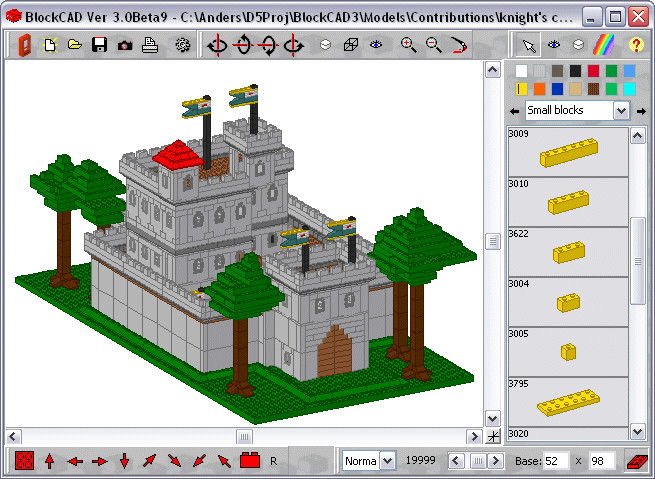The width and height of the screenshot is (655, 479).
Task: Click the printer icon
Action: (x=150, y=45)
